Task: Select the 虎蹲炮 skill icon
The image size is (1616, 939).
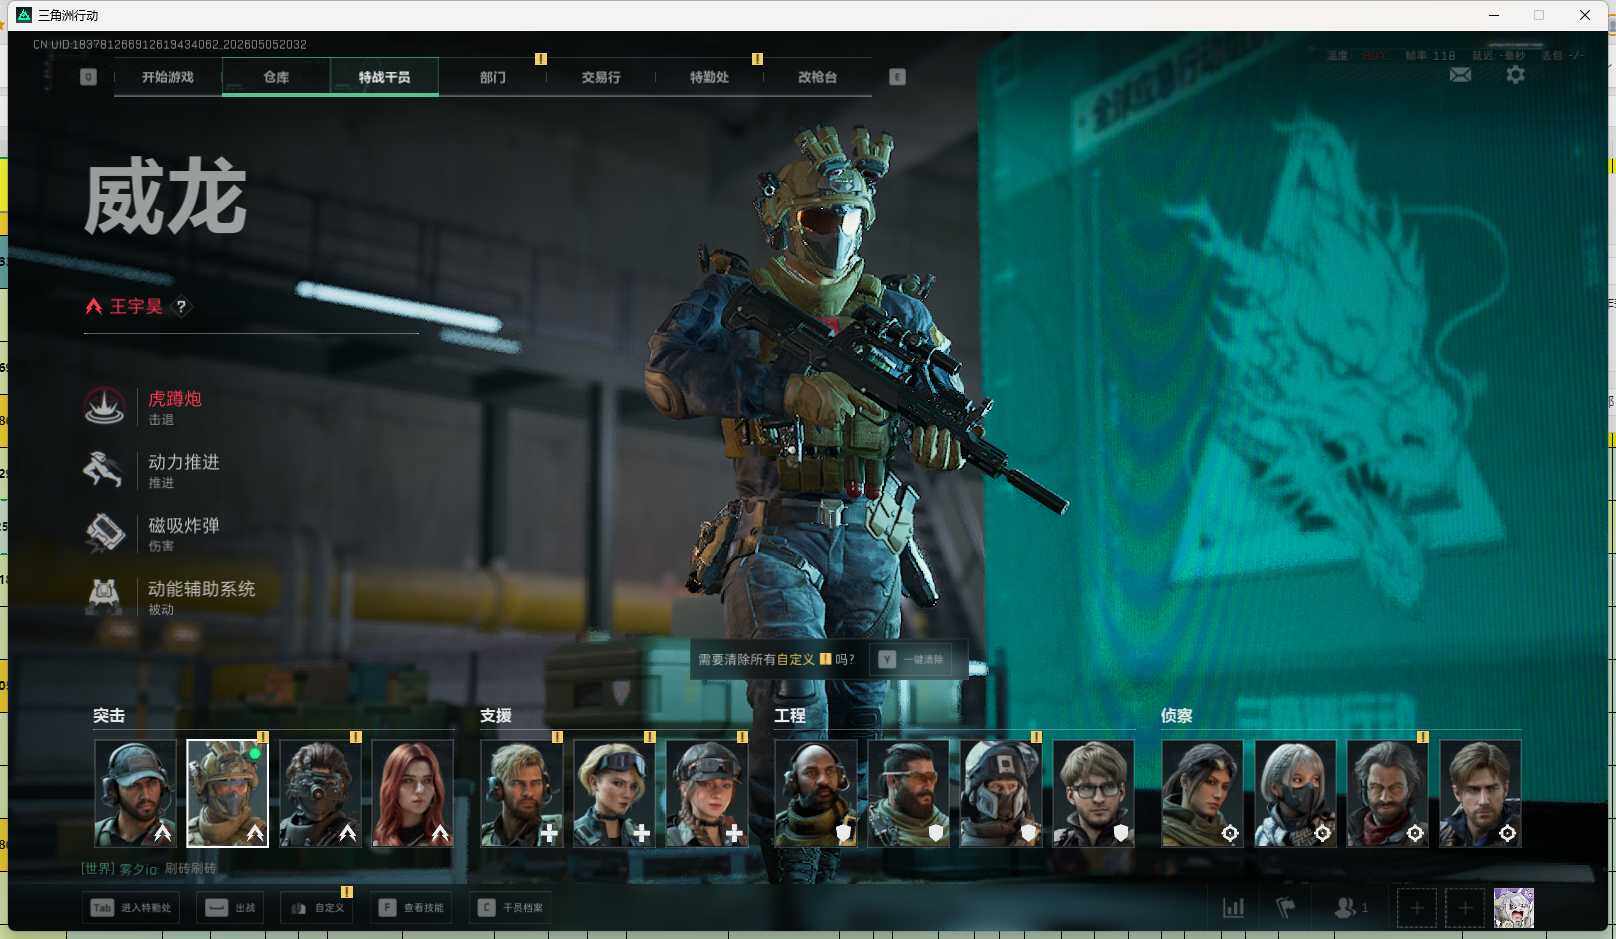Action: [104, 406]
